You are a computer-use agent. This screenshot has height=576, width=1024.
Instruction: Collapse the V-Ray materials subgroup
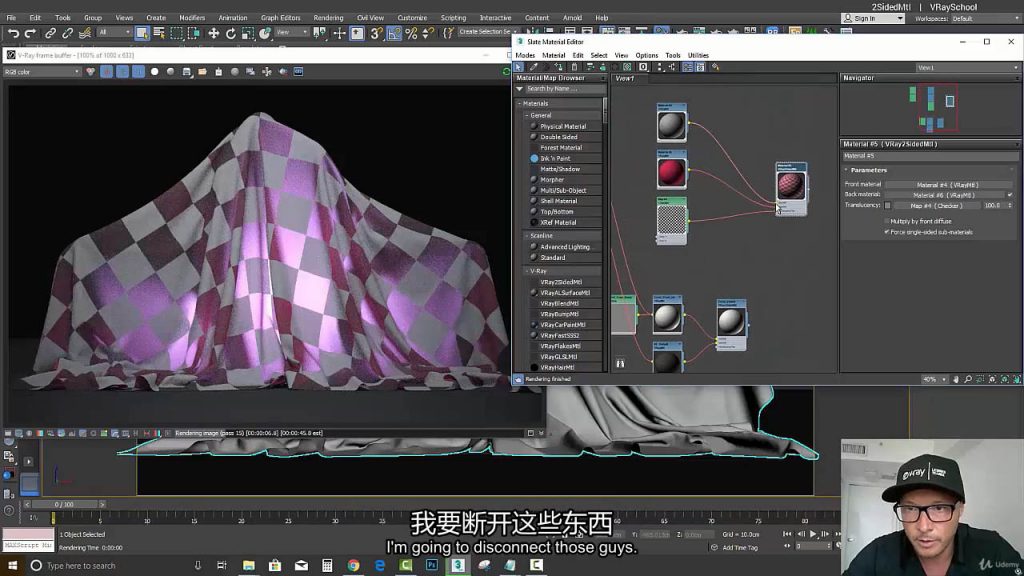[x=527, y=271]
